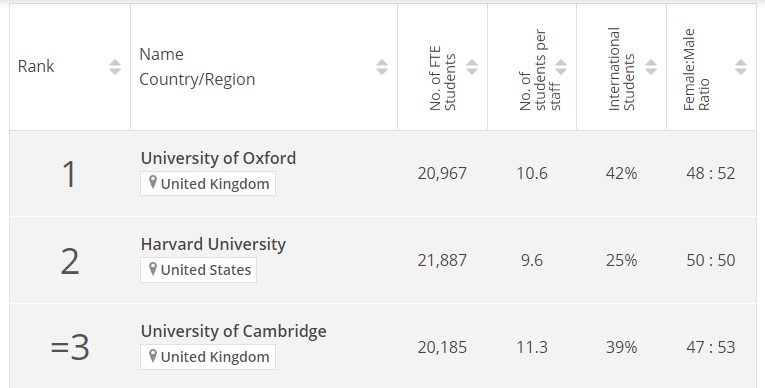Sort by International Students arrows
The height and width of the screenshot is (388, 765).
point(651,67)
